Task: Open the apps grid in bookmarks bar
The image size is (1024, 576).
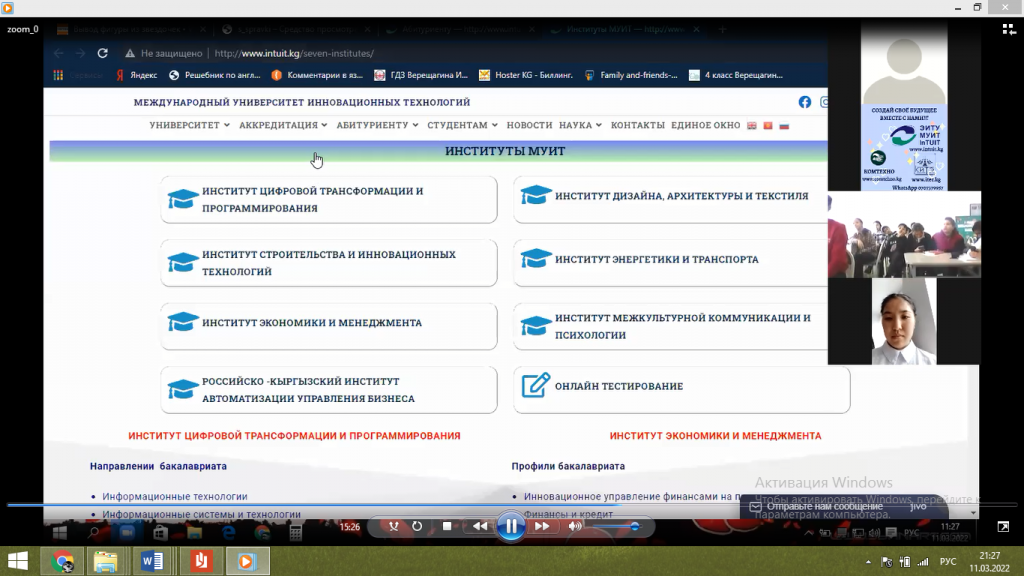Action: (x=58, y=75)
